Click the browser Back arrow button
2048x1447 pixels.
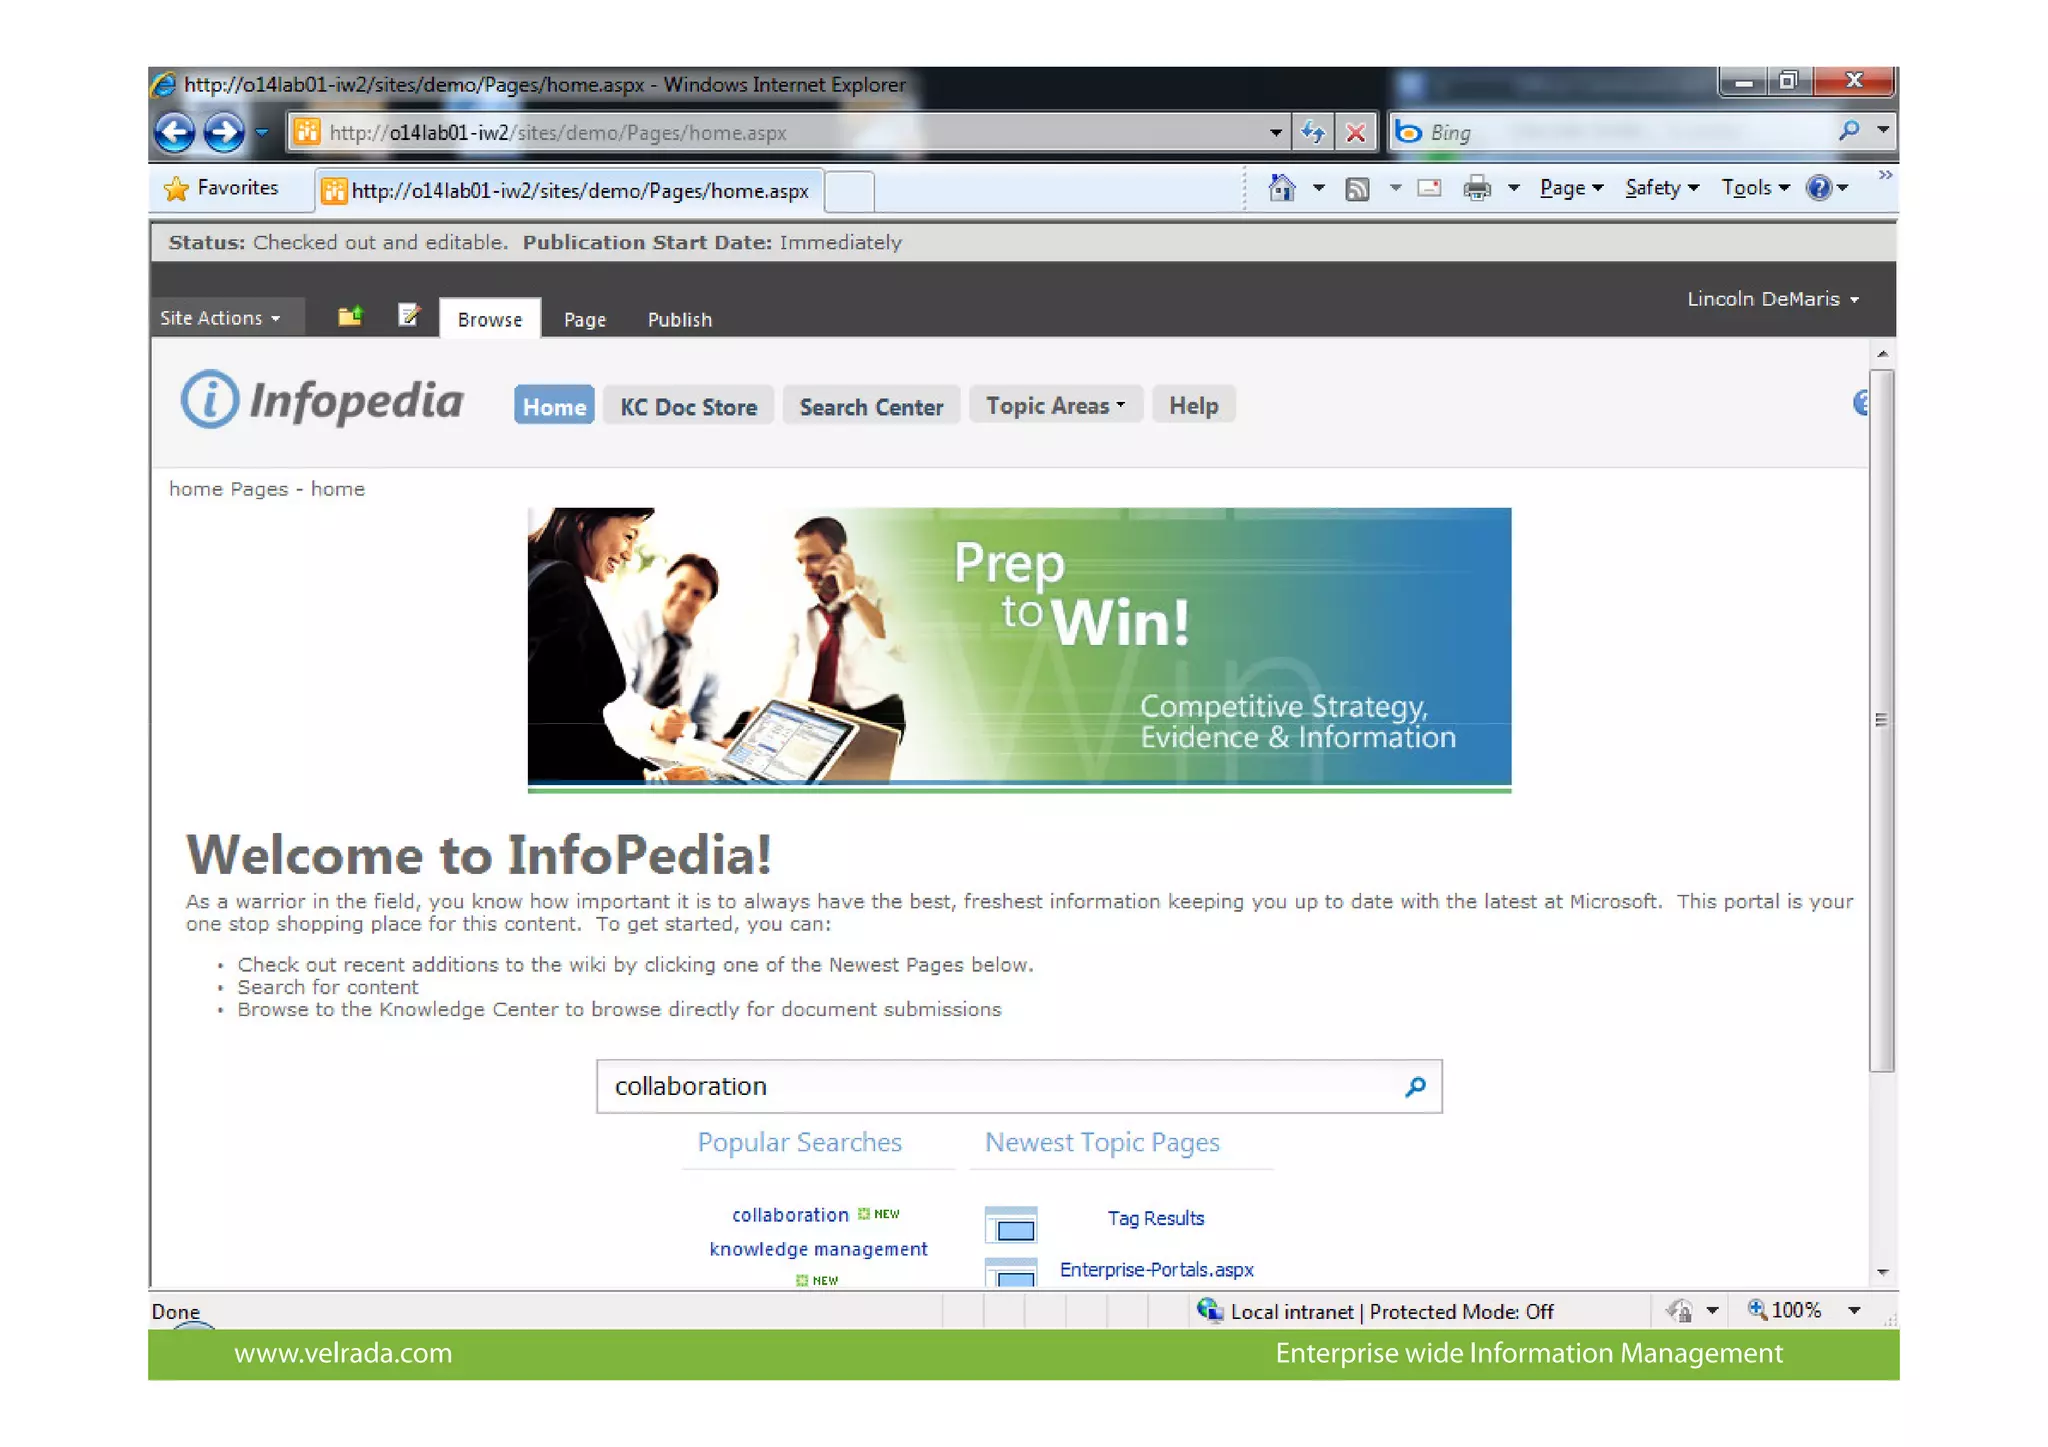175,132
